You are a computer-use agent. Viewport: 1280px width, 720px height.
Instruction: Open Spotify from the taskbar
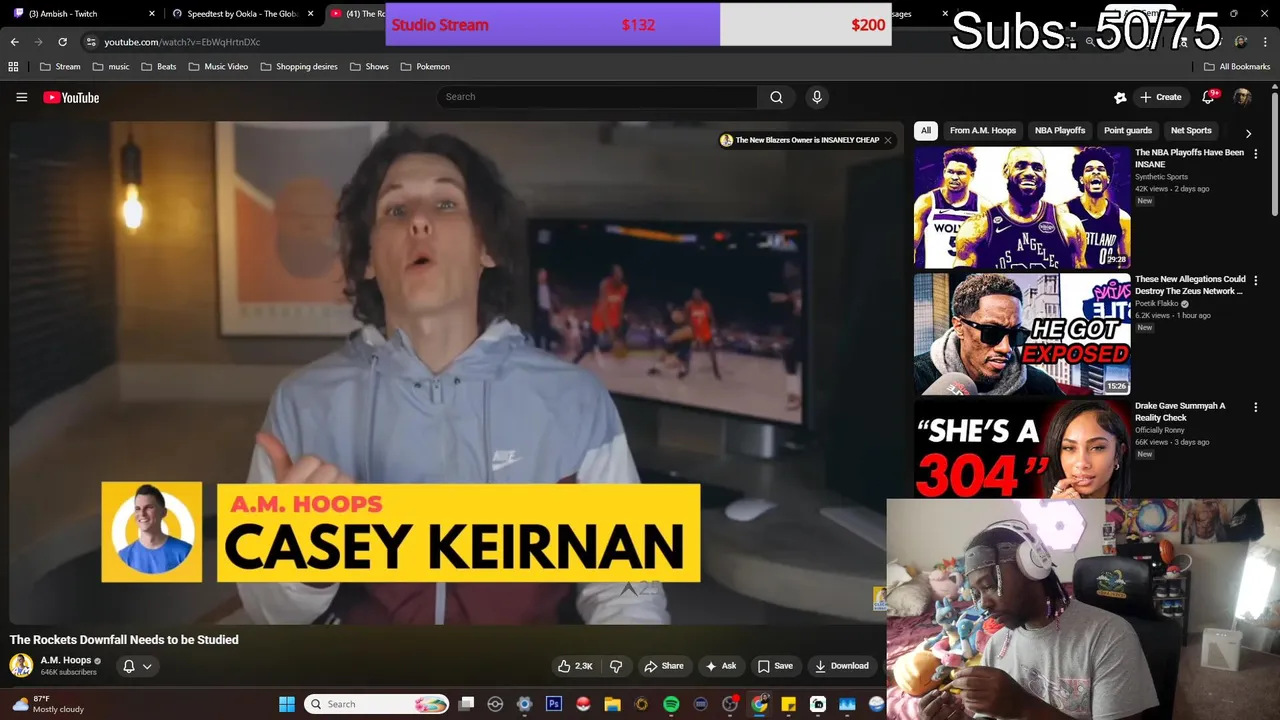pos(671,704)
